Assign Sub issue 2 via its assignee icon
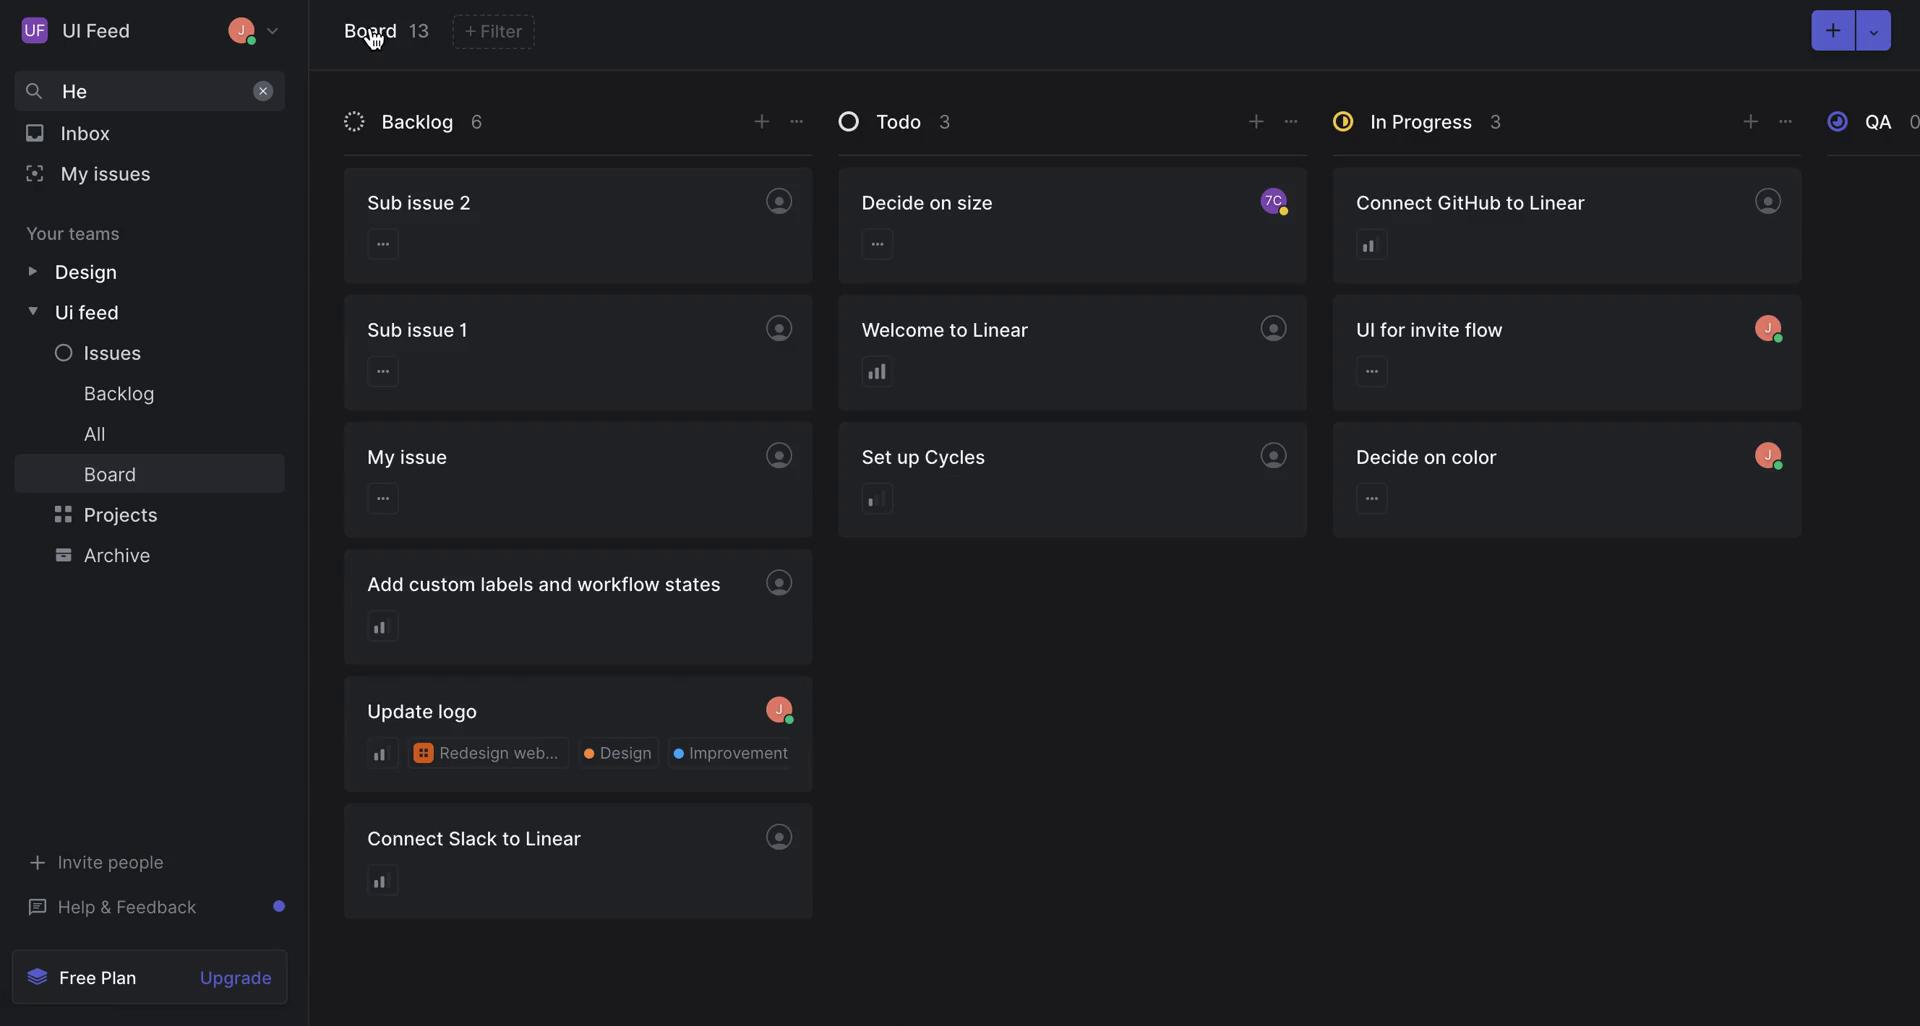This screenshot has width=1920, height=1026. [x=779, y=201]
